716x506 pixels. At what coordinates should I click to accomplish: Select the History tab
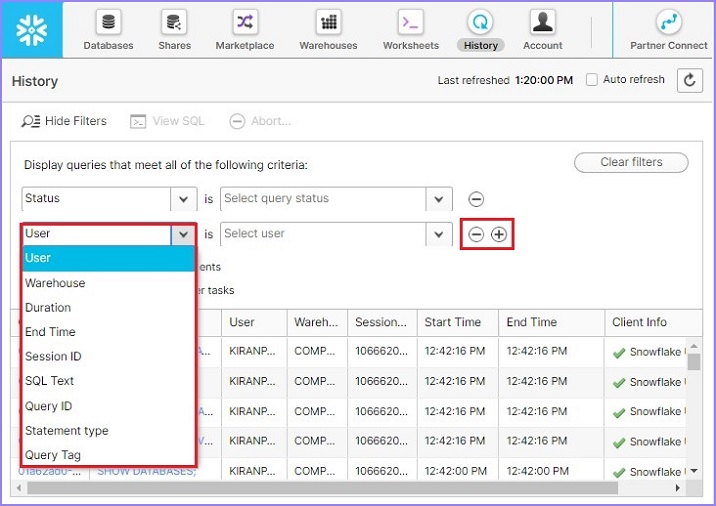(x=480, y=30)
